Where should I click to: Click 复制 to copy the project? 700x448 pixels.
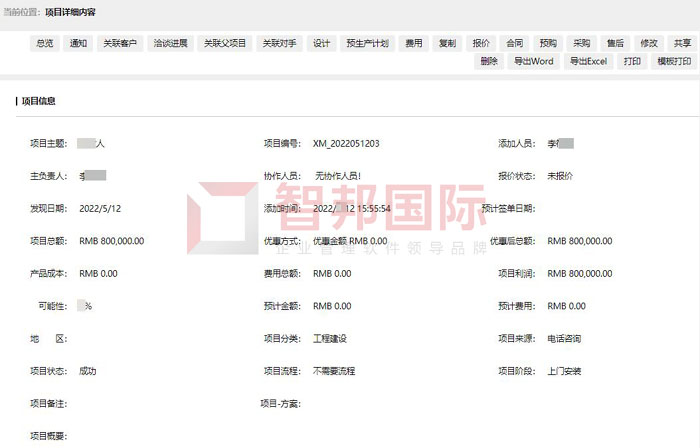tap(447, 44)
